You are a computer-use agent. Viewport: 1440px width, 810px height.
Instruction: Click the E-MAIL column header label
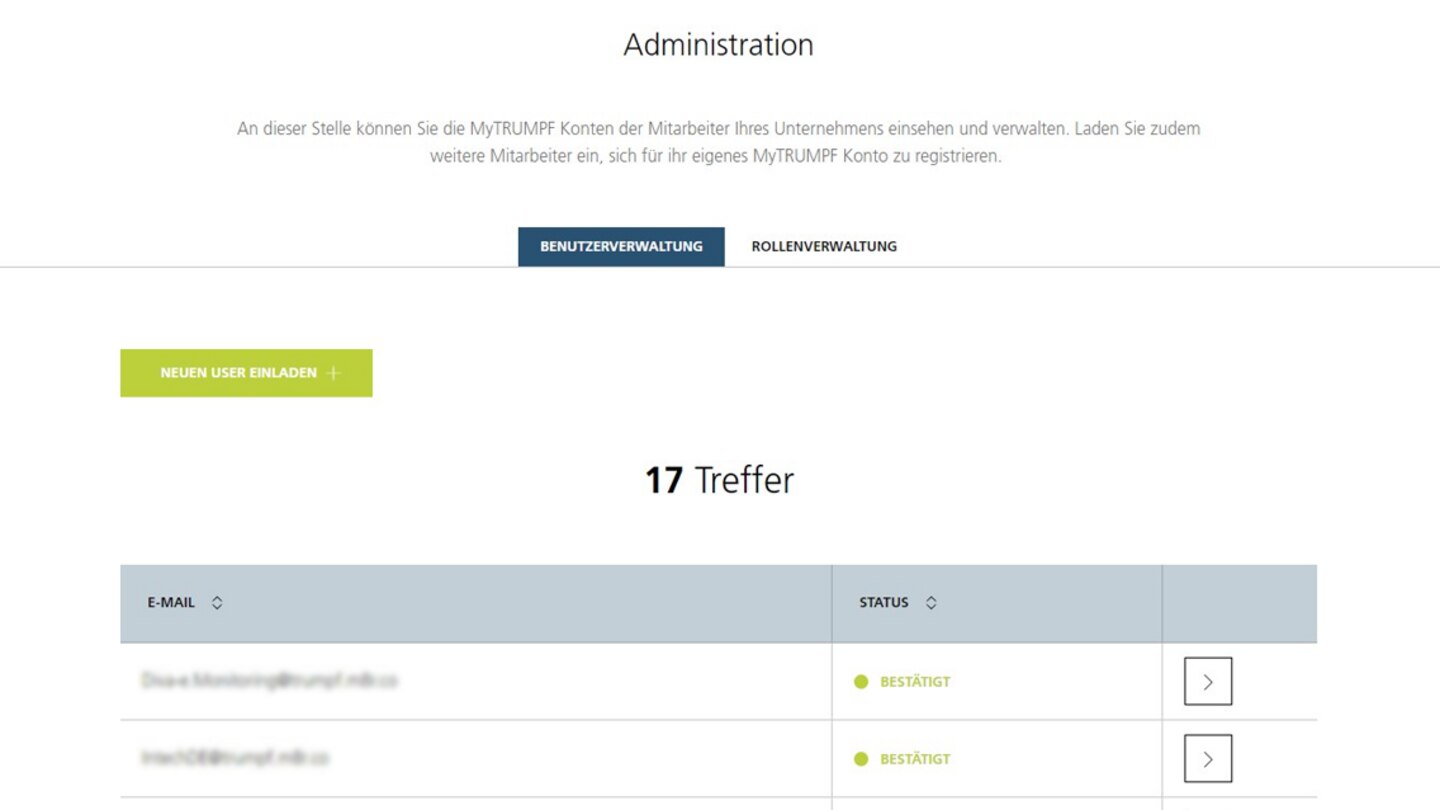[x=171, y=603]
